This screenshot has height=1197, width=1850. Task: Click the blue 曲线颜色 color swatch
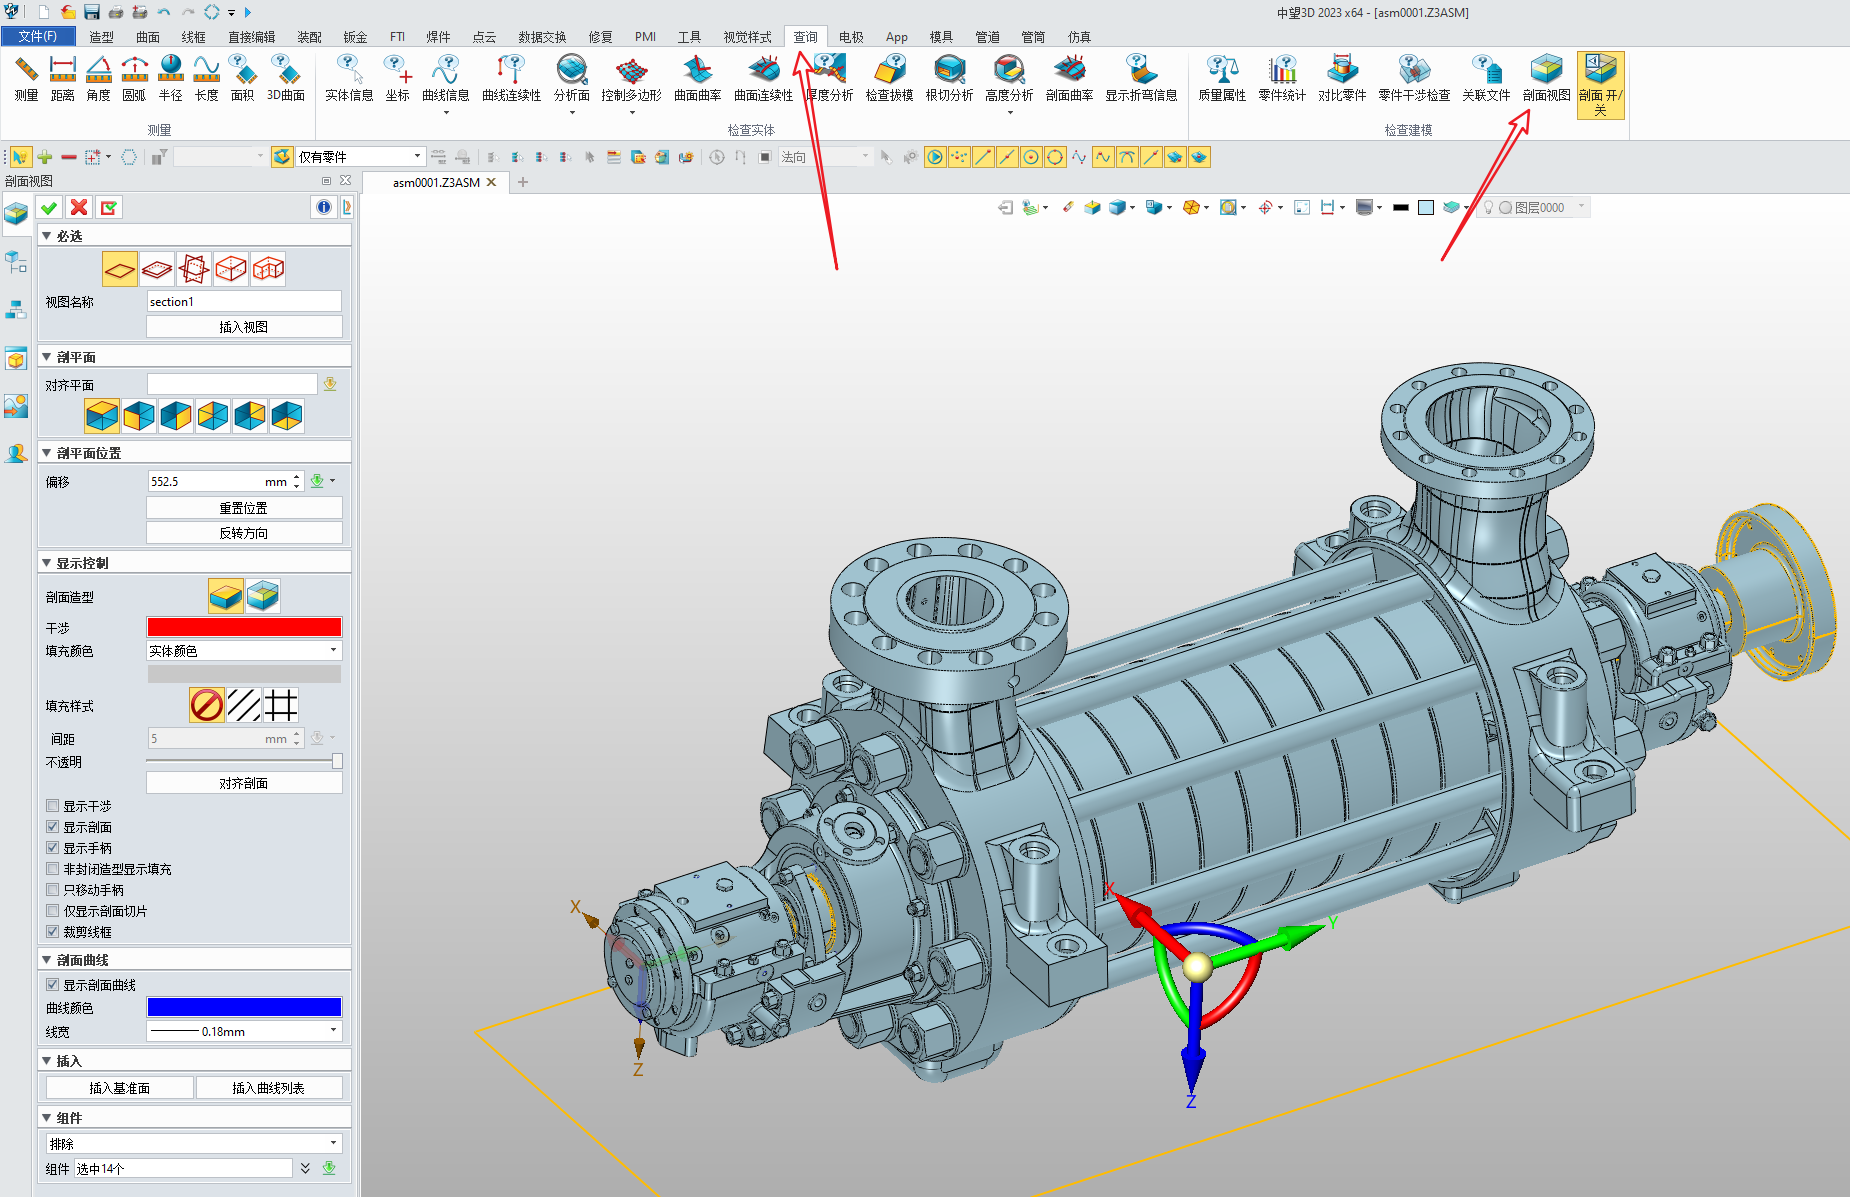[x=244, y=1007]
